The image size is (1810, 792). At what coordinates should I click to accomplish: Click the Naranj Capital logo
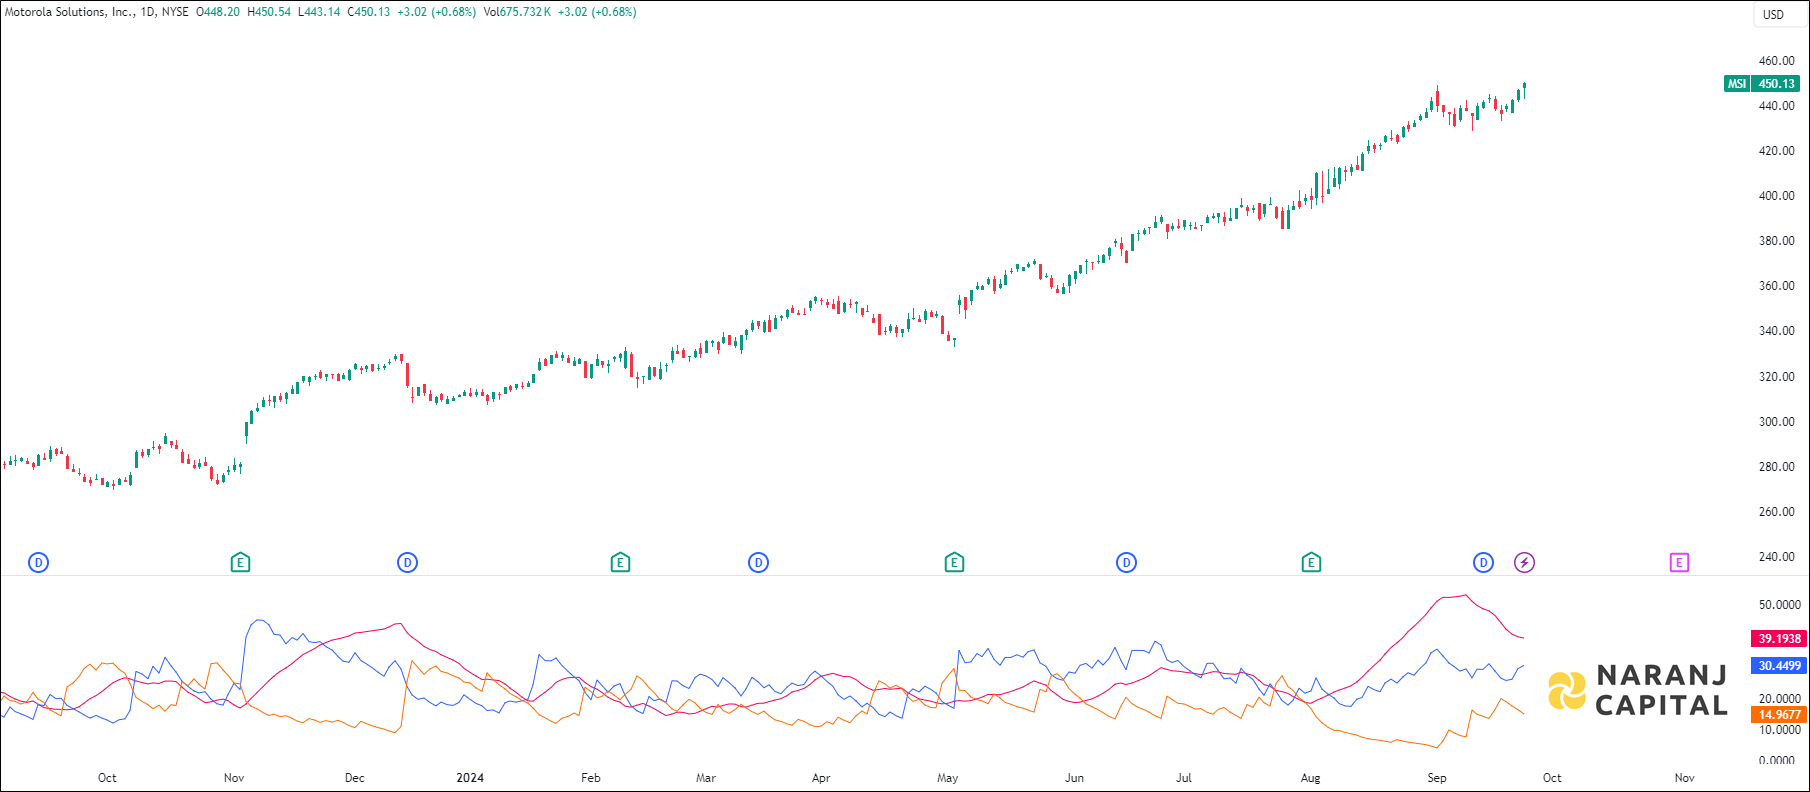(x=1638, y=690)
